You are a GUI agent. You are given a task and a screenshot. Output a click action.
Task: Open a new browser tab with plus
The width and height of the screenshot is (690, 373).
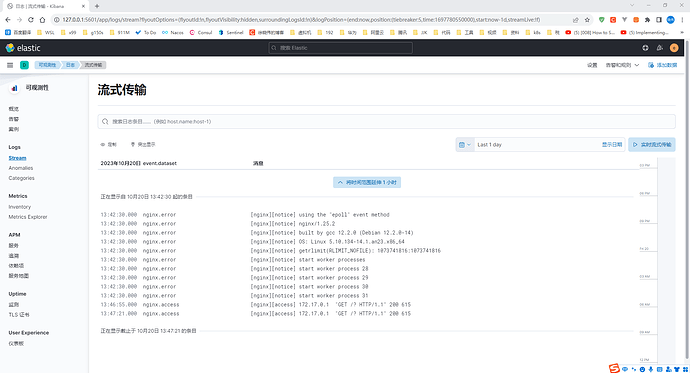[97, 6]
